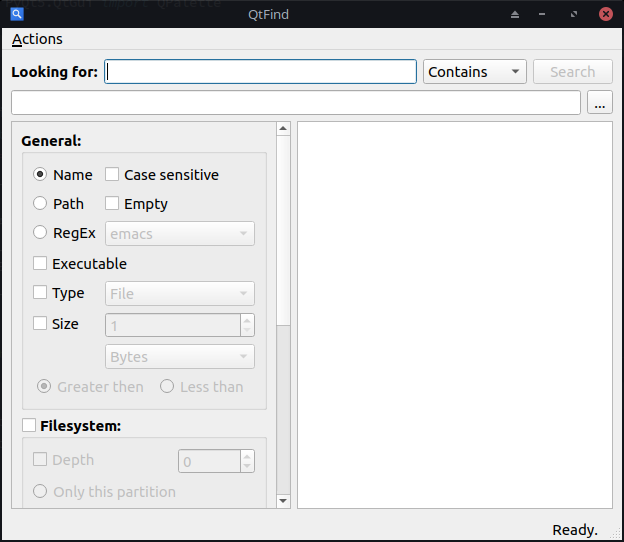Open the File type dropdown
Screen dimensions: 624x542
(179, 294)
